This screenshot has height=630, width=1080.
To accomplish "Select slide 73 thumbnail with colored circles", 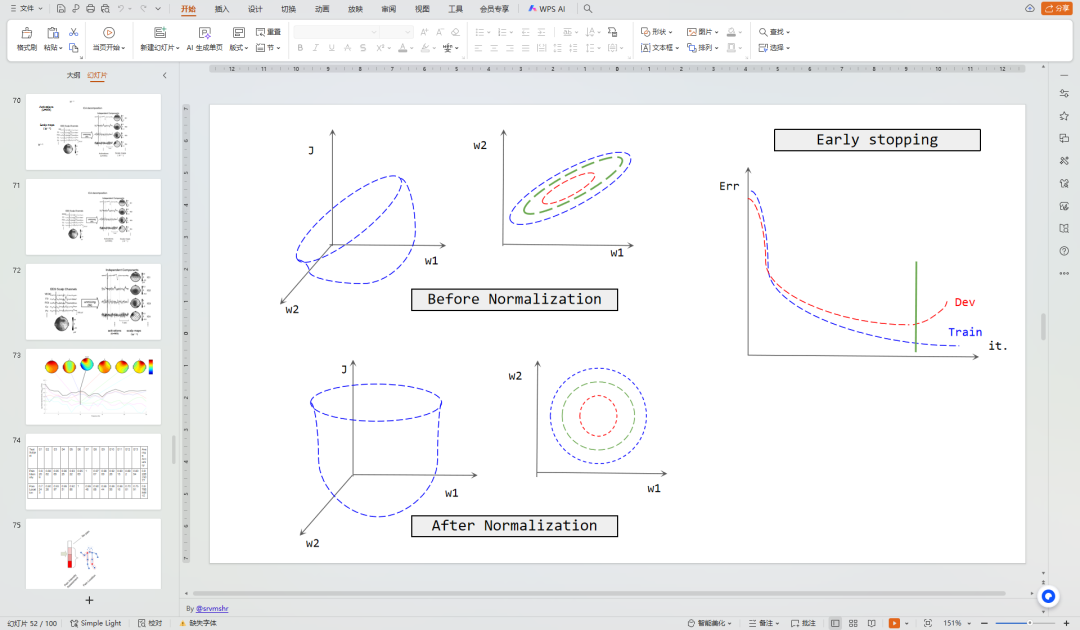I will click(x=94, y=386).
